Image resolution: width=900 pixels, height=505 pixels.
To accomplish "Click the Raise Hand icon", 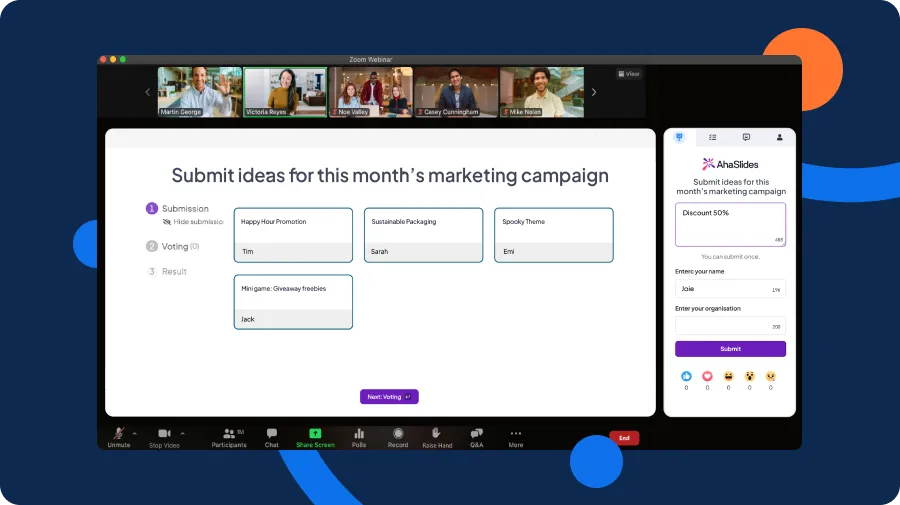I will [x=437, y=433].
